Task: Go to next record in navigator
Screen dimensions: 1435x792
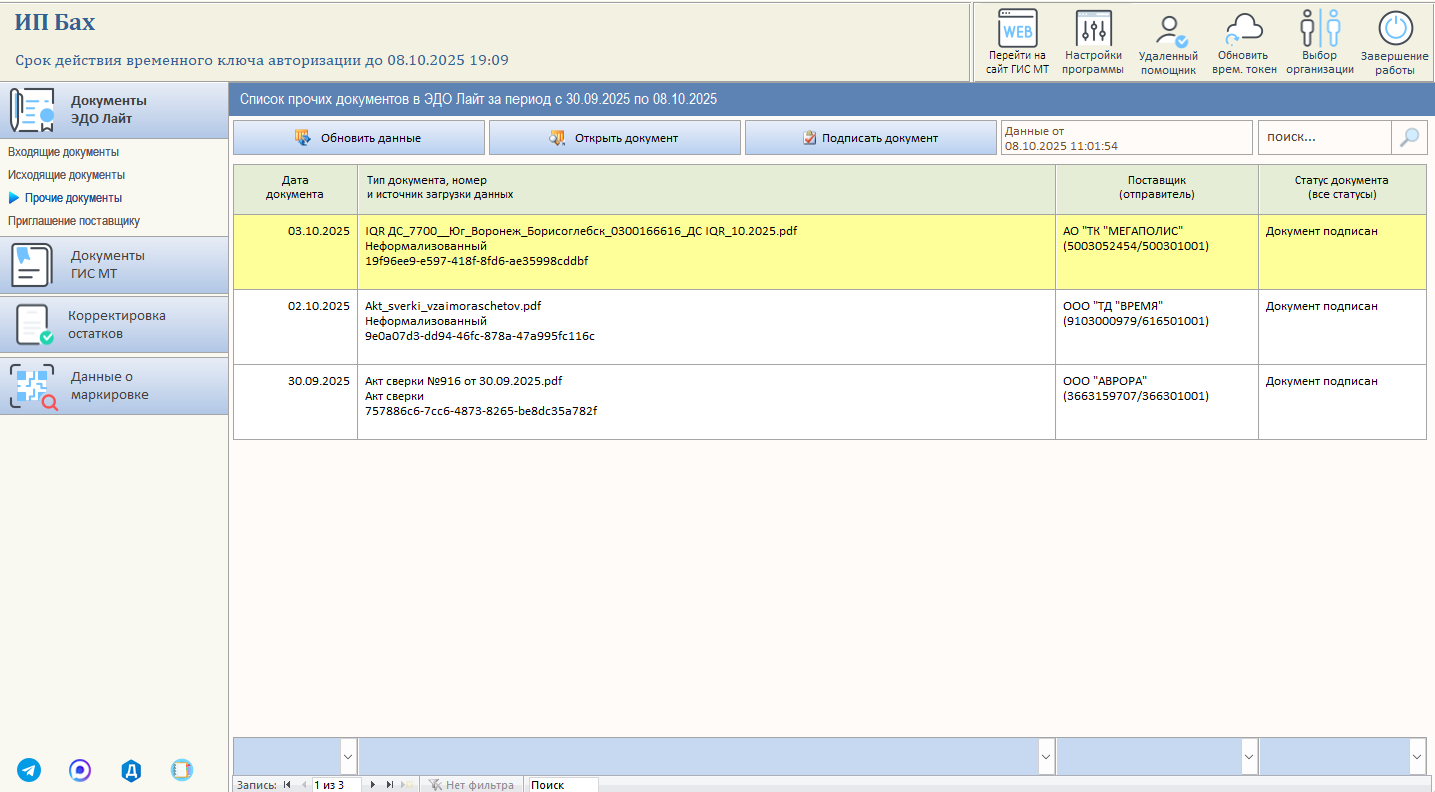Action: coord(373,785)
